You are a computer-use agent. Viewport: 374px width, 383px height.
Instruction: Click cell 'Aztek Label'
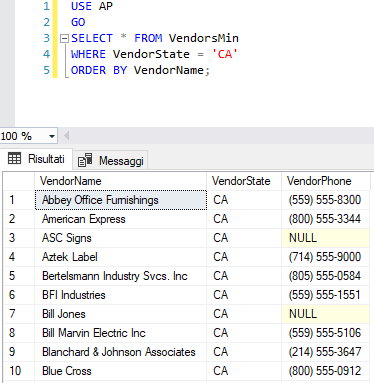coord(121,257)
